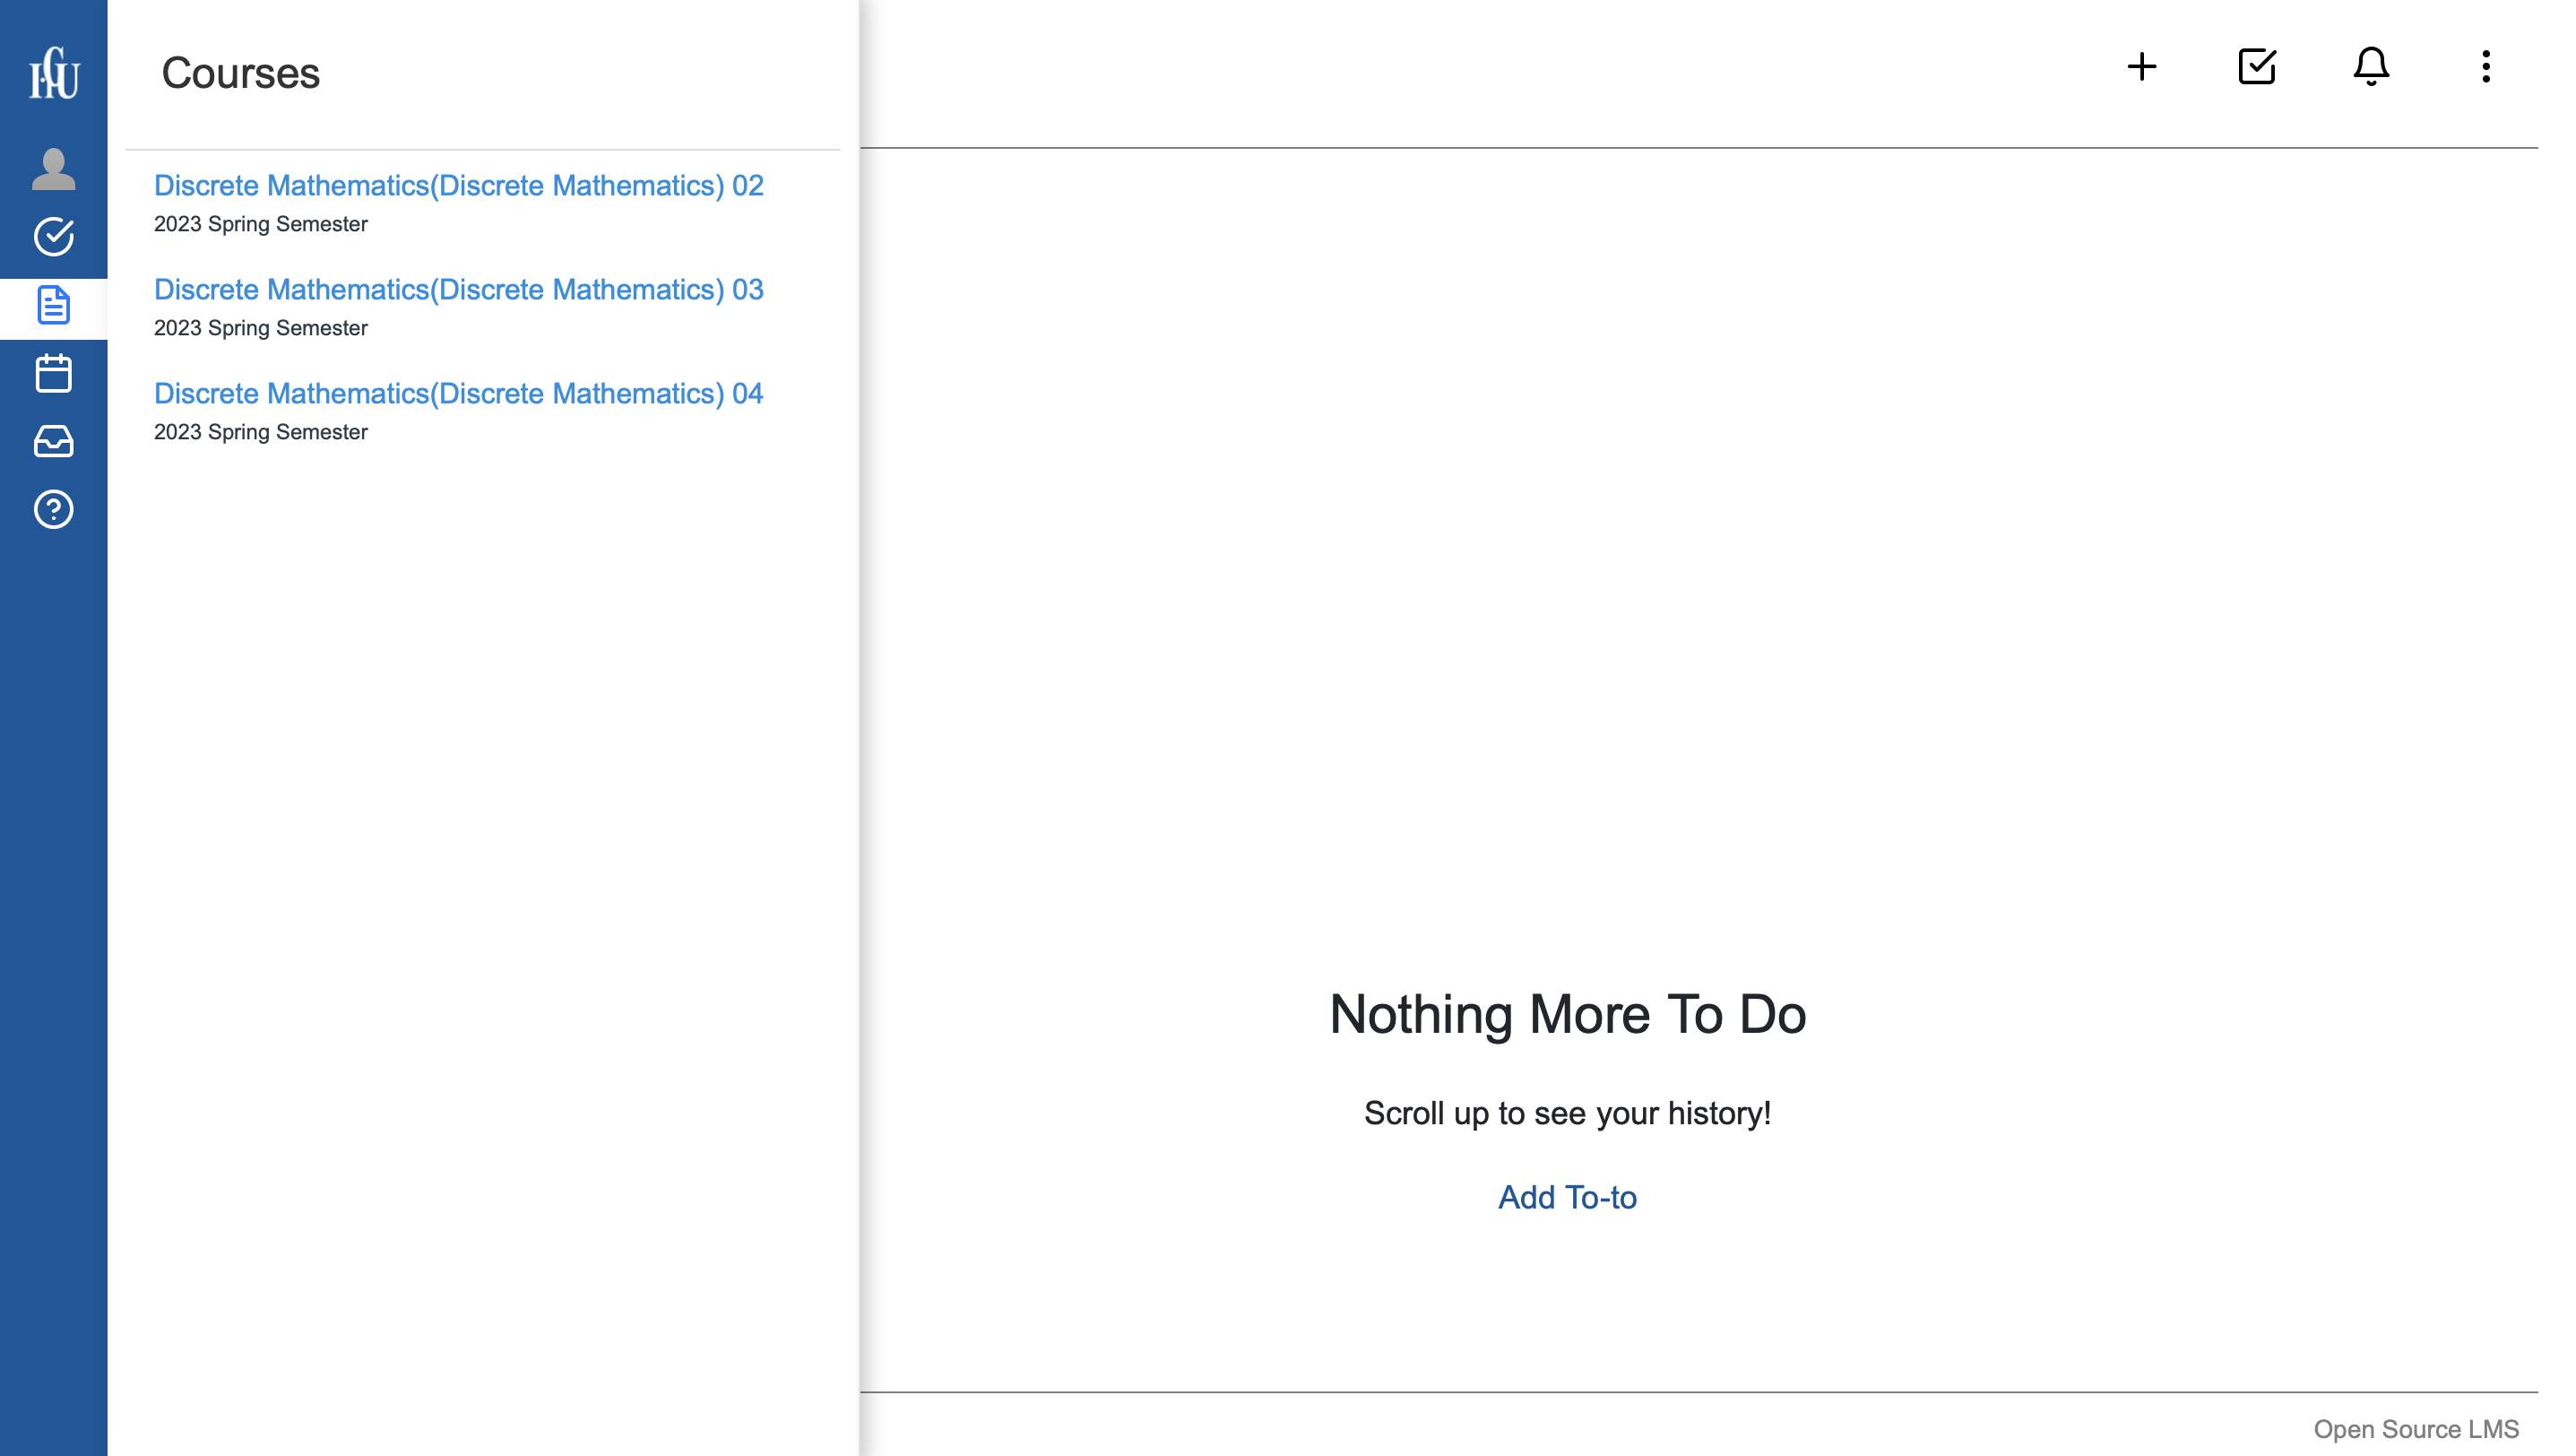Click the plus icon to add item
Screen dimensions: 2576x1456
2141,67
